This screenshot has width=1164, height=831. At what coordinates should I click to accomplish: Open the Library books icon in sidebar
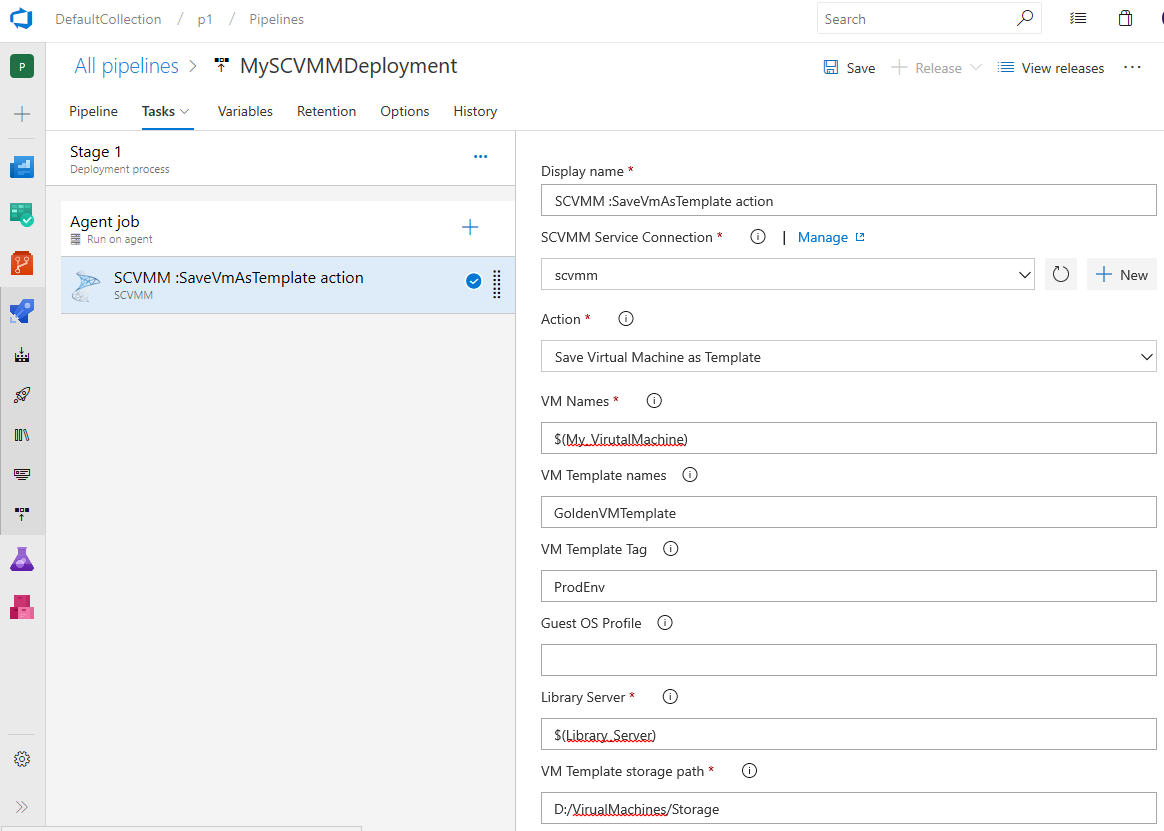[22, 434]
